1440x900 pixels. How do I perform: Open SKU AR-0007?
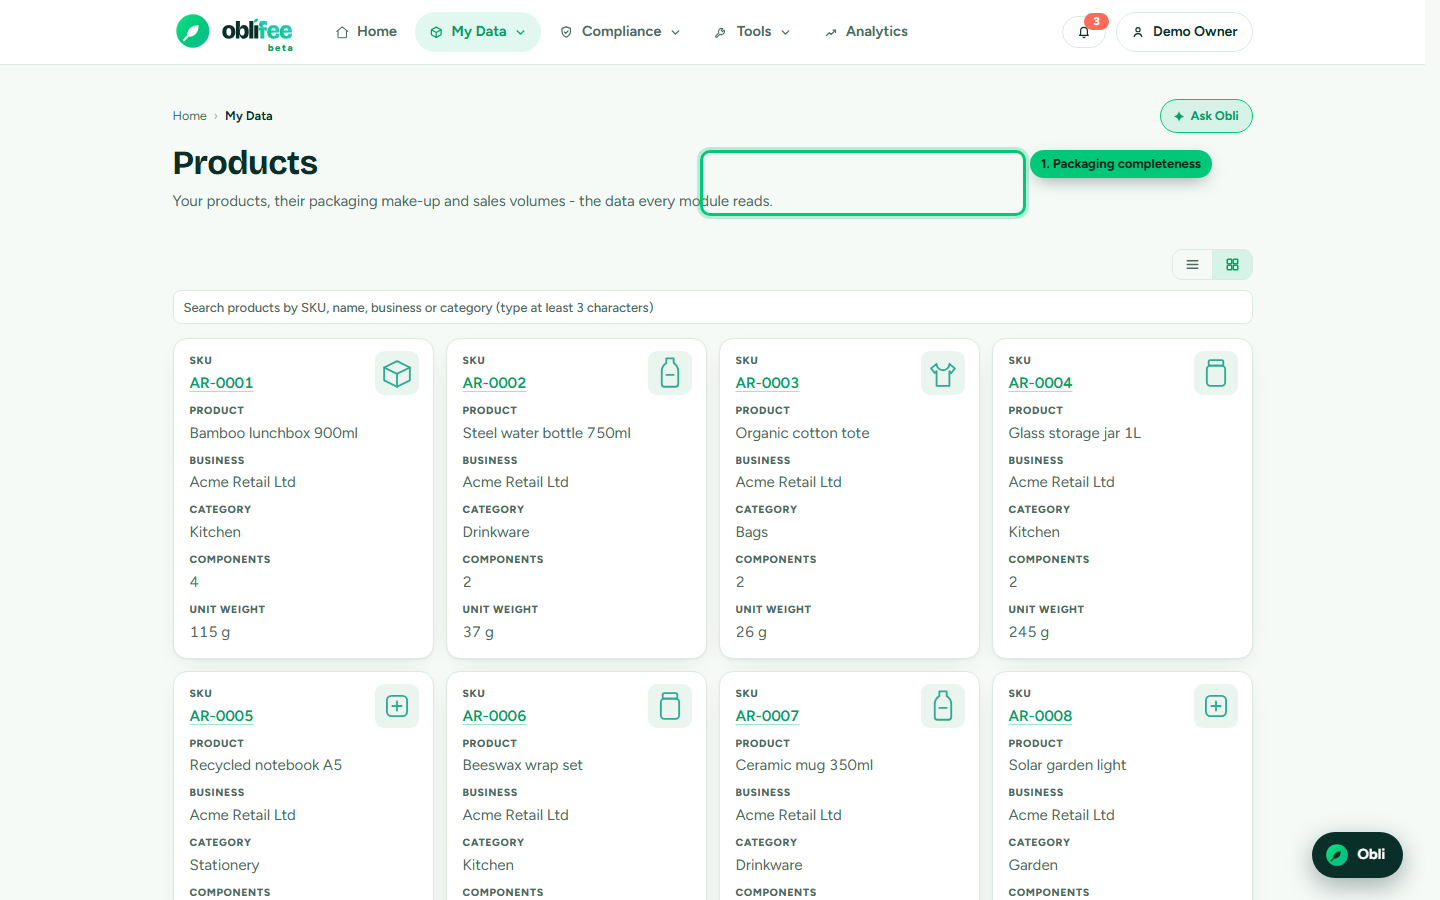tap(767, 716)
